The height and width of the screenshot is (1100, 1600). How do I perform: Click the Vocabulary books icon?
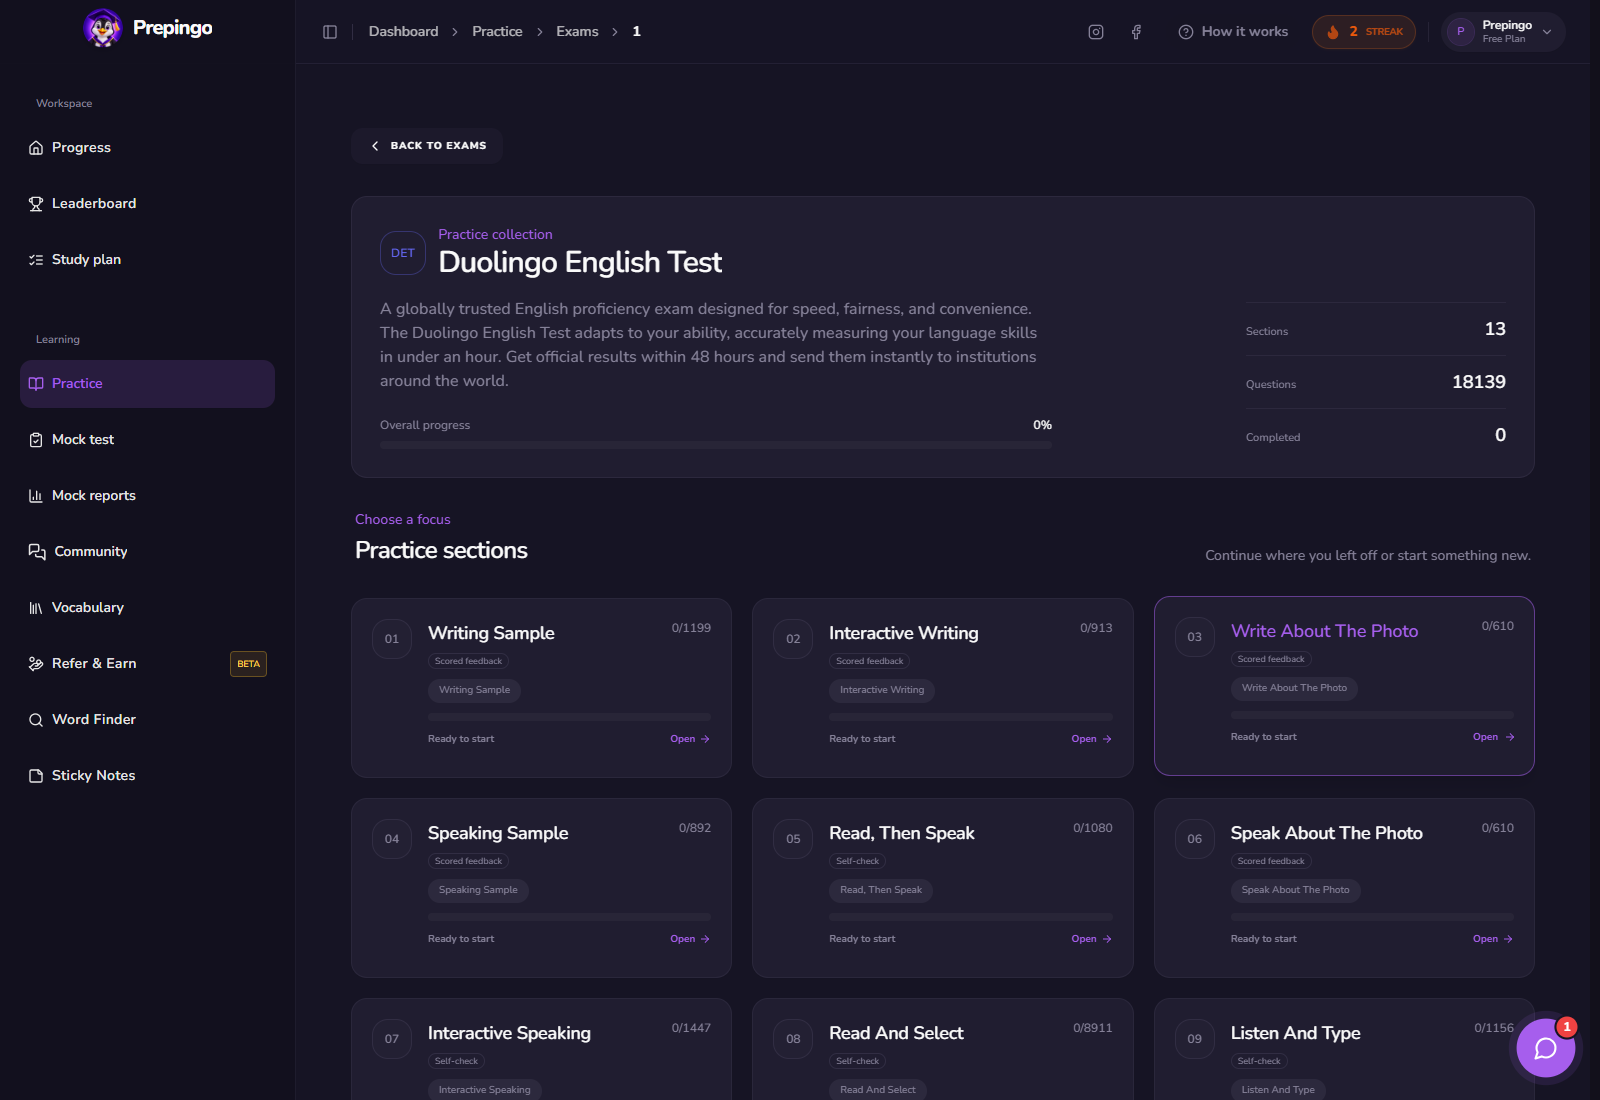click(36, 608)
